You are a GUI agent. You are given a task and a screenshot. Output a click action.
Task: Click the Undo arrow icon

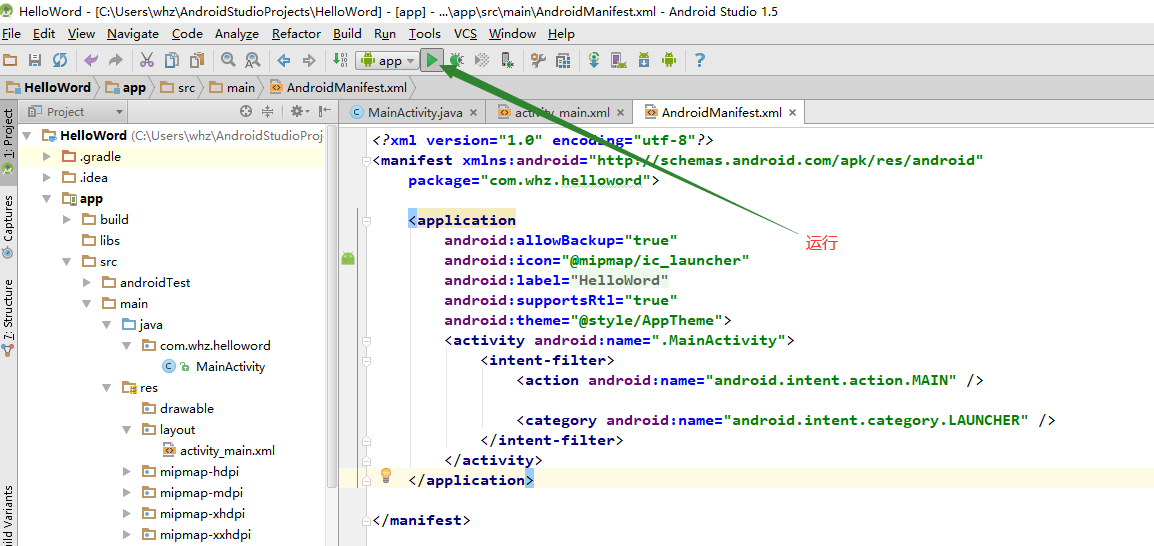coord(91,60)
